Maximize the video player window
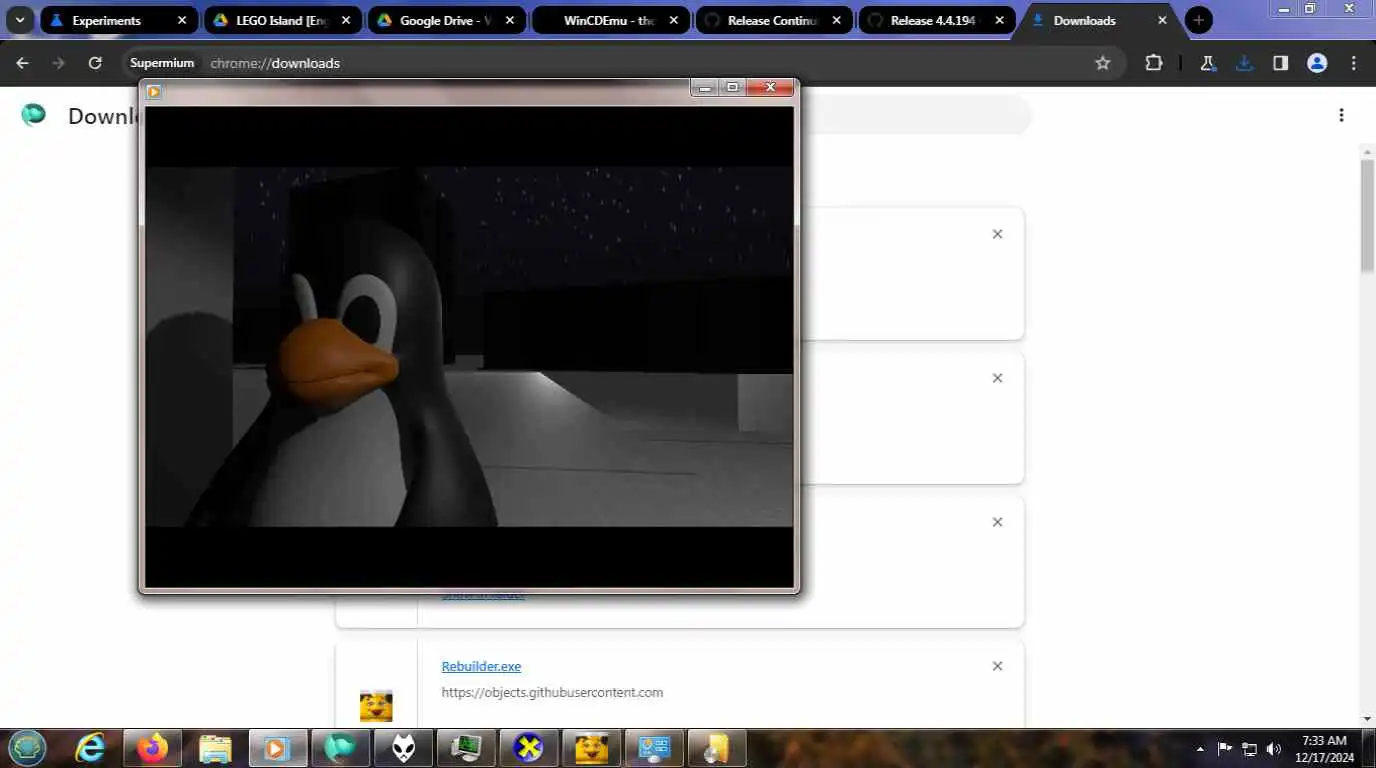The height and width of the screenshot is (768, 1376). click(x=733, y=88)
